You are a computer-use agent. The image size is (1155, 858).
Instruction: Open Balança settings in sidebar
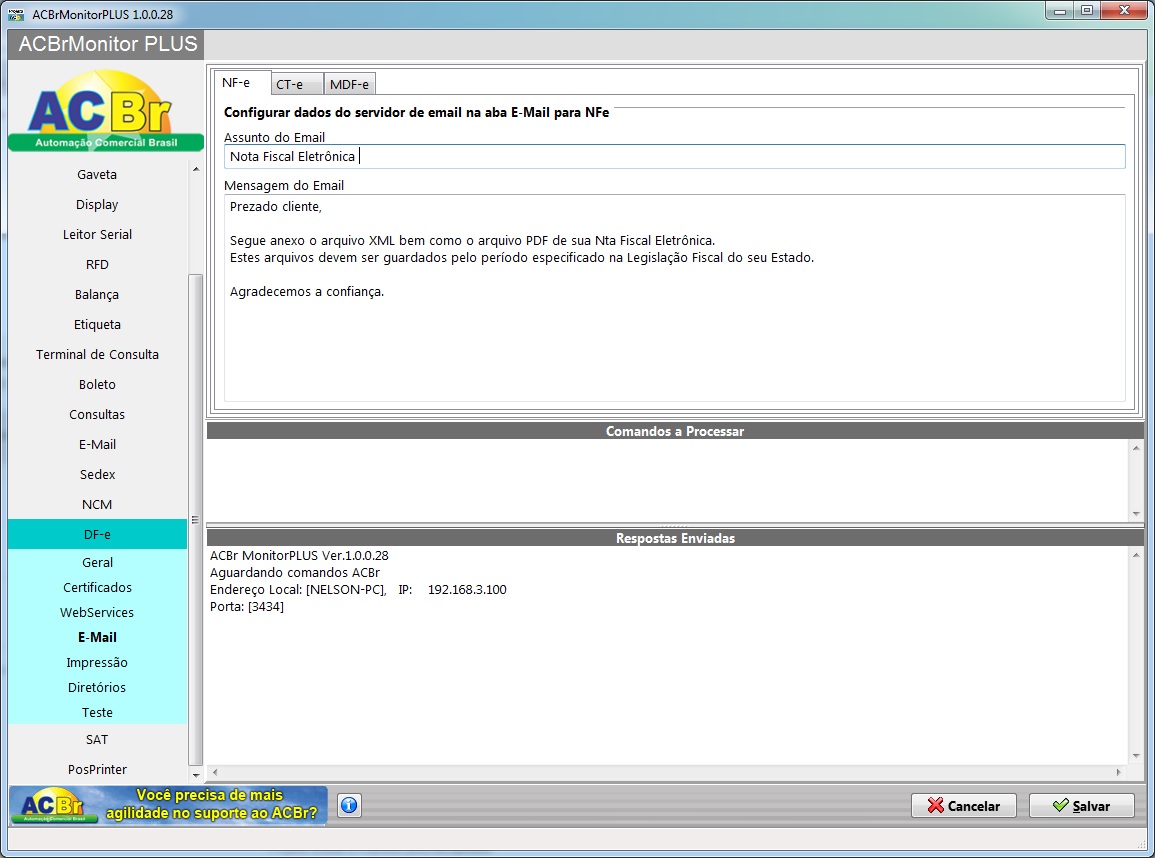[x=97, y=295]
